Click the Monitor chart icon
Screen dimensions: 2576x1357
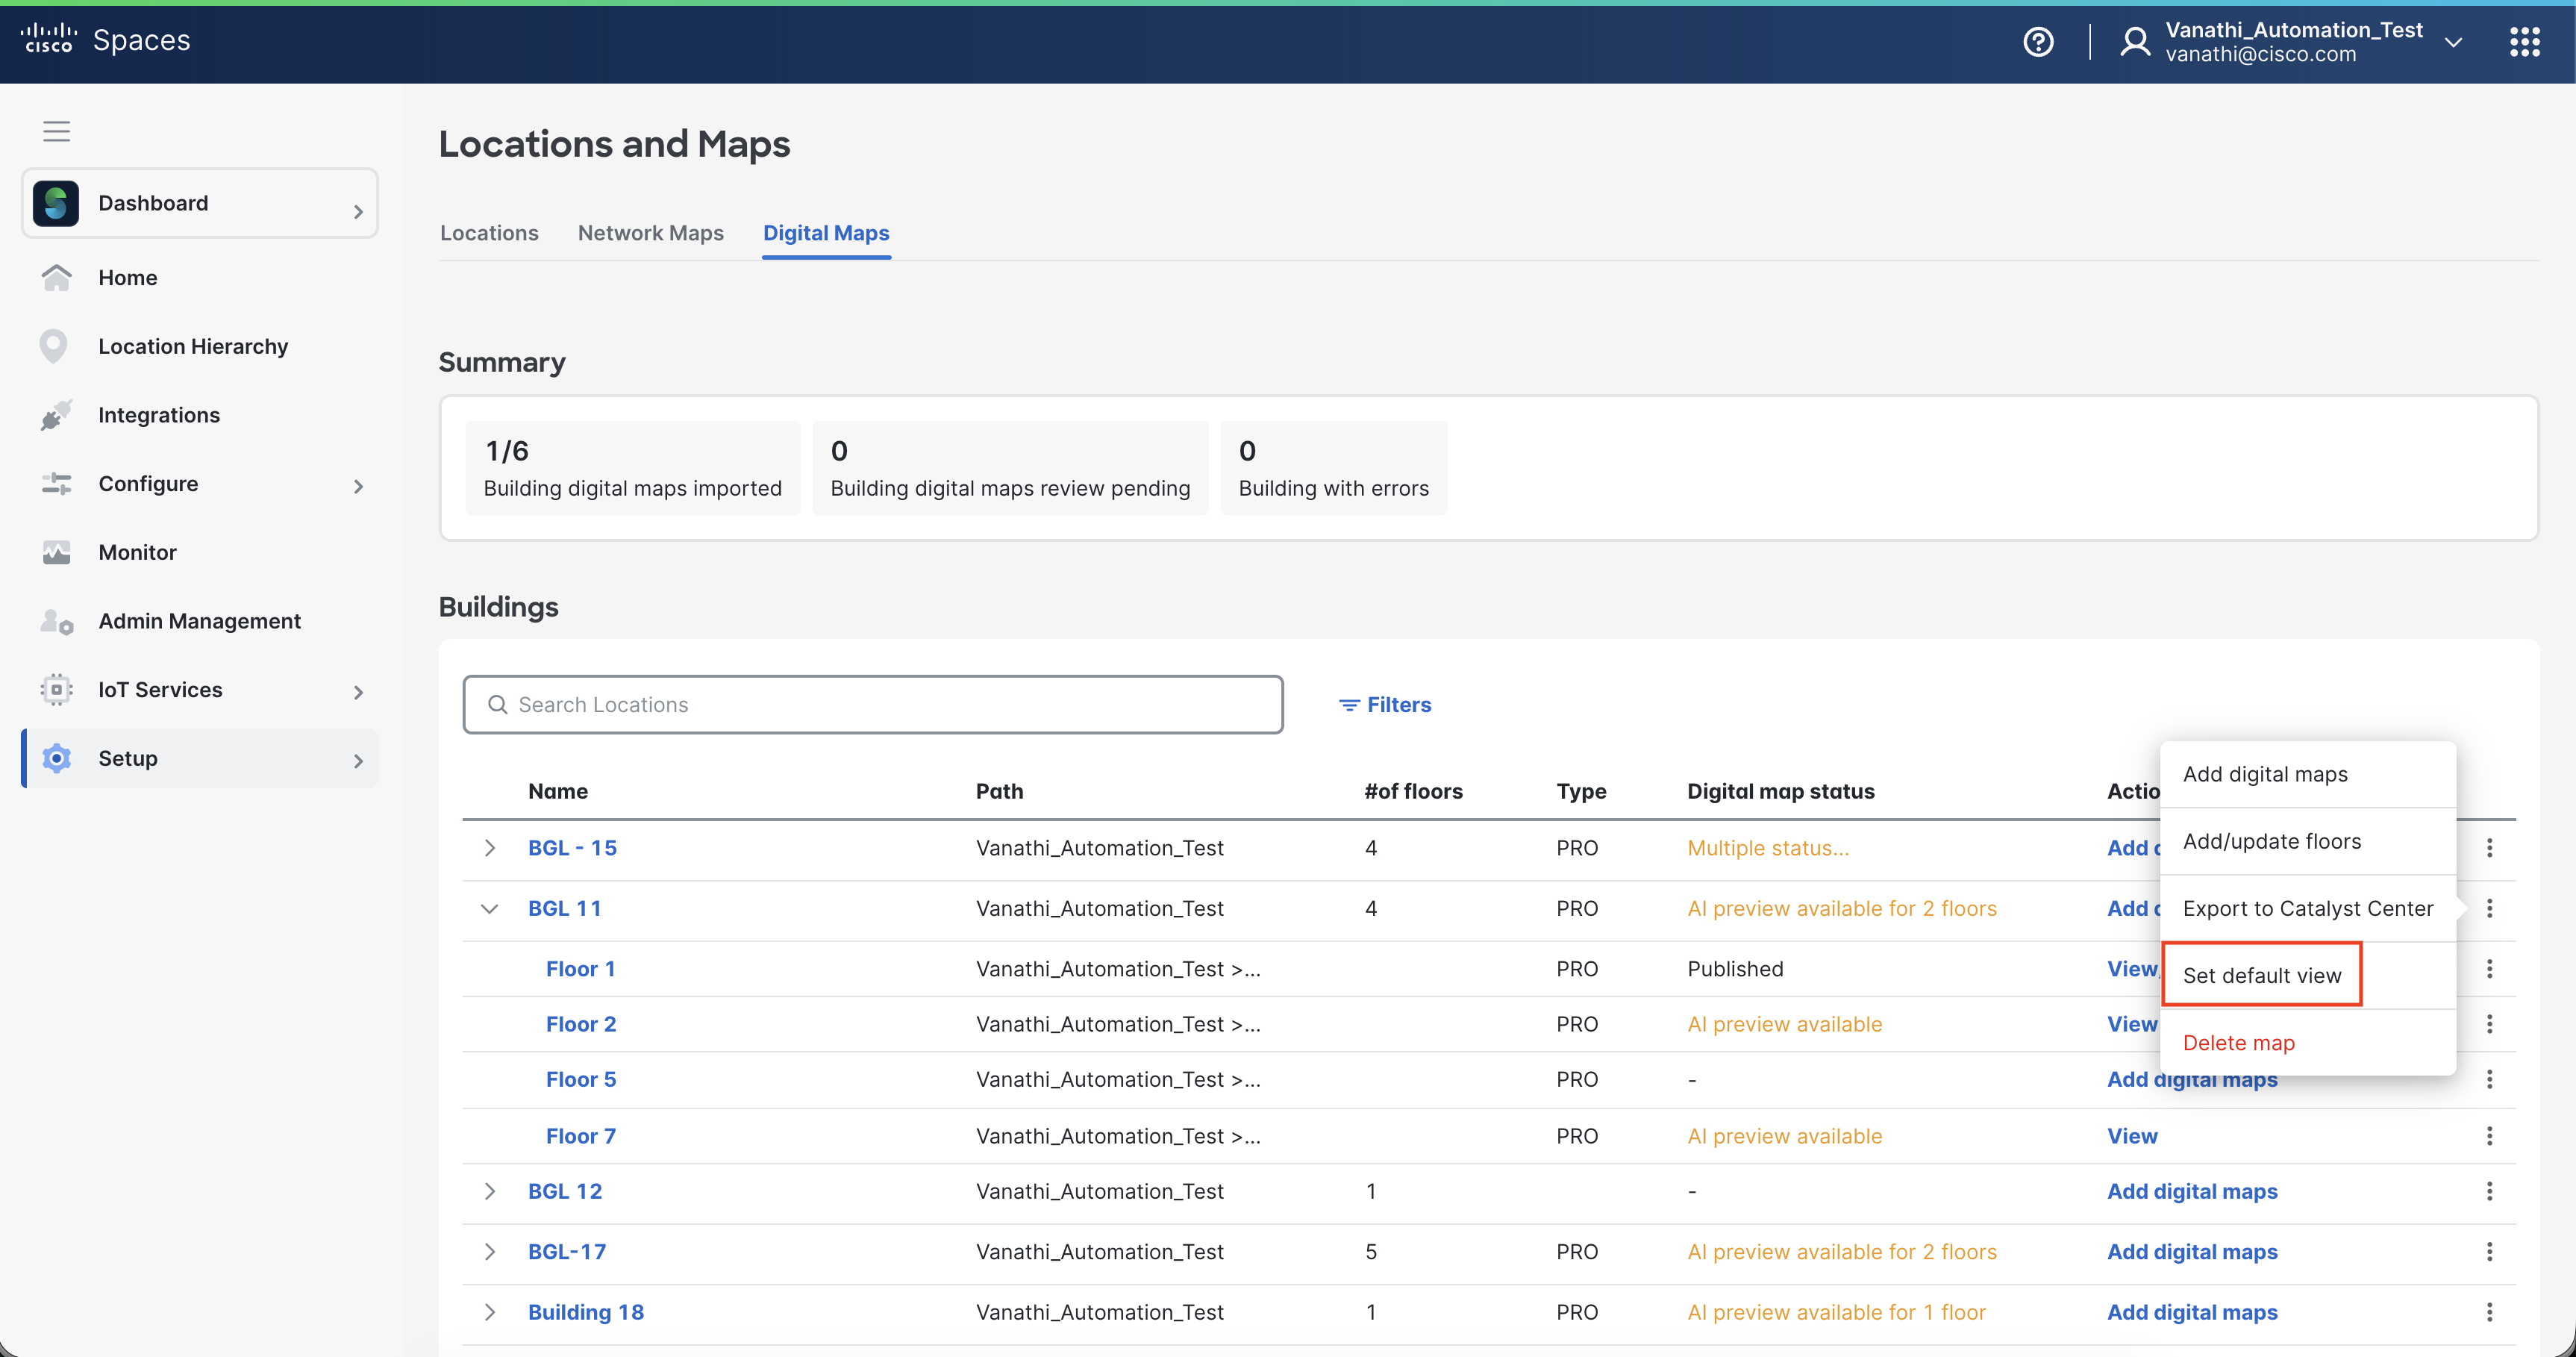point(56,552)
